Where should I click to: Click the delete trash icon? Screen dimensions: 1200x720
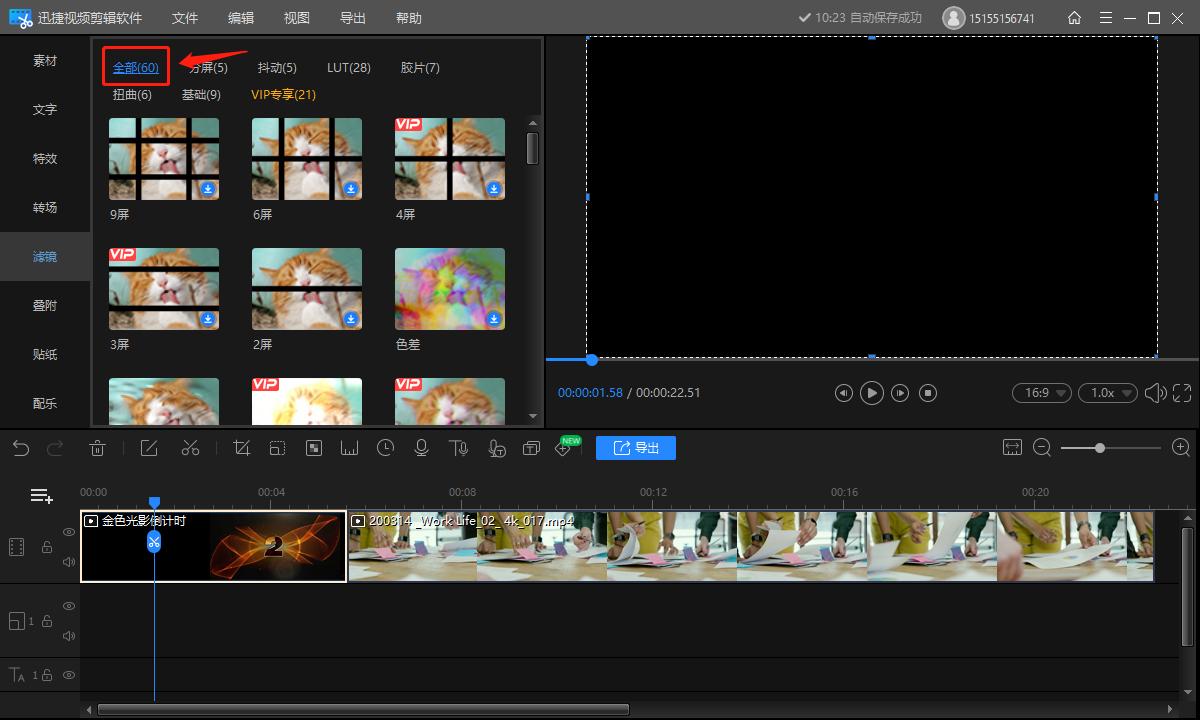(x=98, y=448)
